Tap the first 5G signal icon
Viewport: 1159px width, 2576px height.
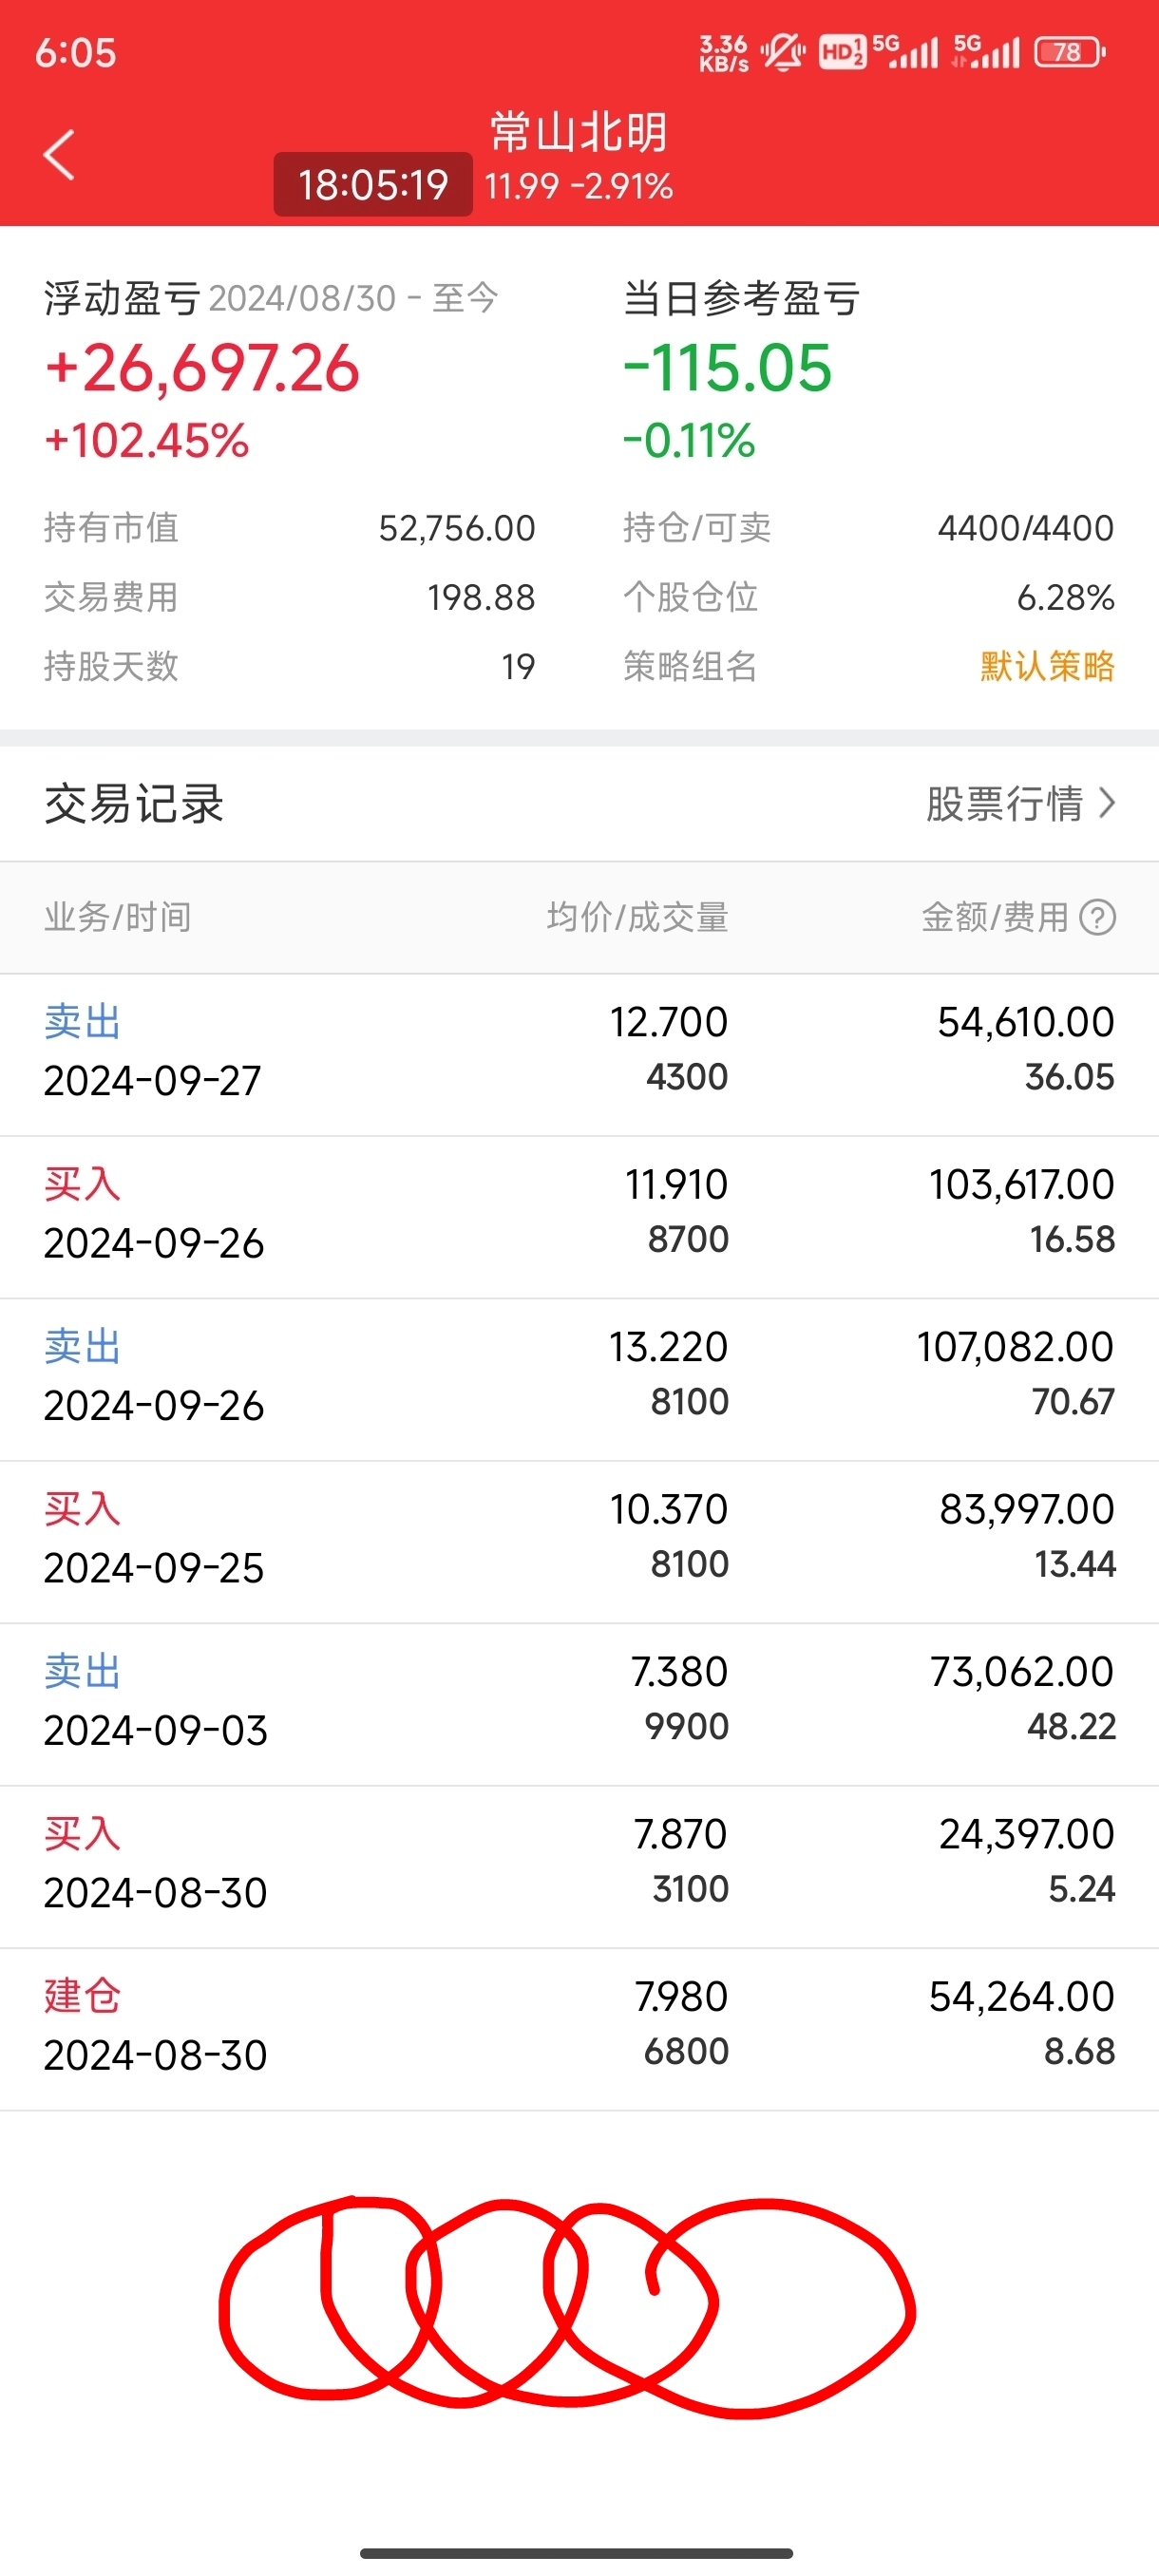[x=905, y=51]
